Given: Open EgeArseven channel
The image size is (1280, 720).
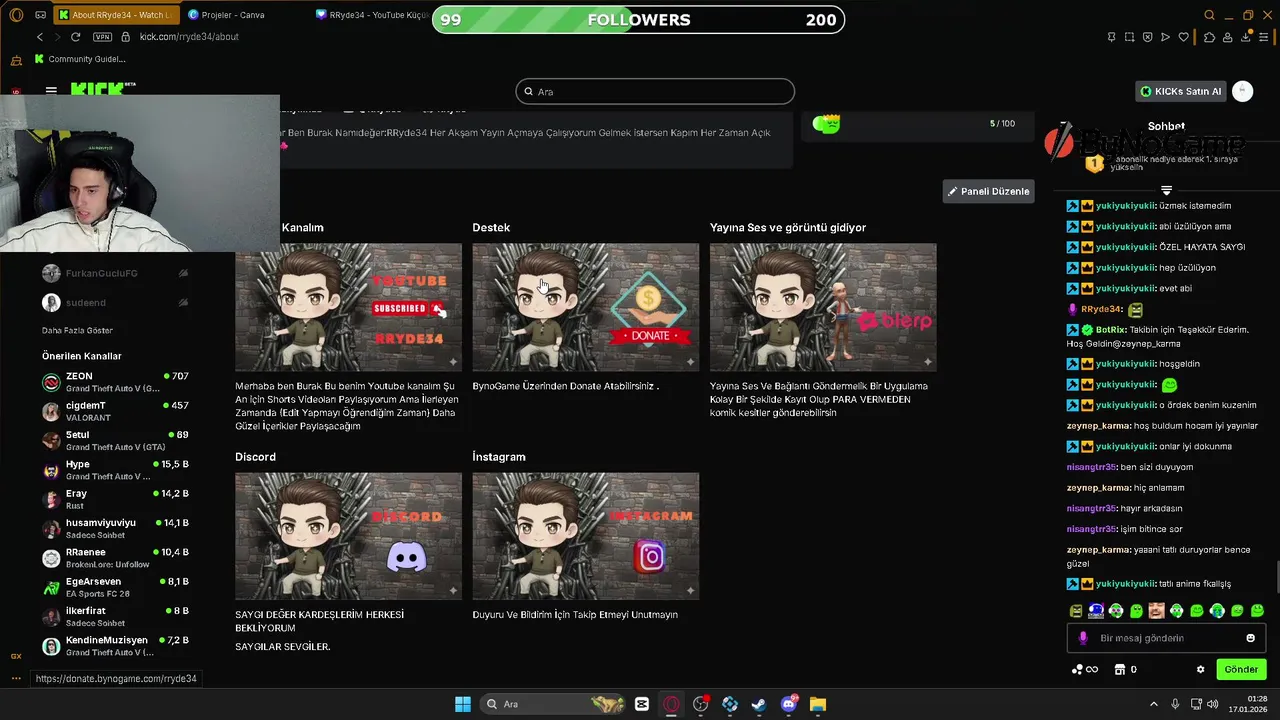Looking at the screenshot, I should [x=115, y=587].
